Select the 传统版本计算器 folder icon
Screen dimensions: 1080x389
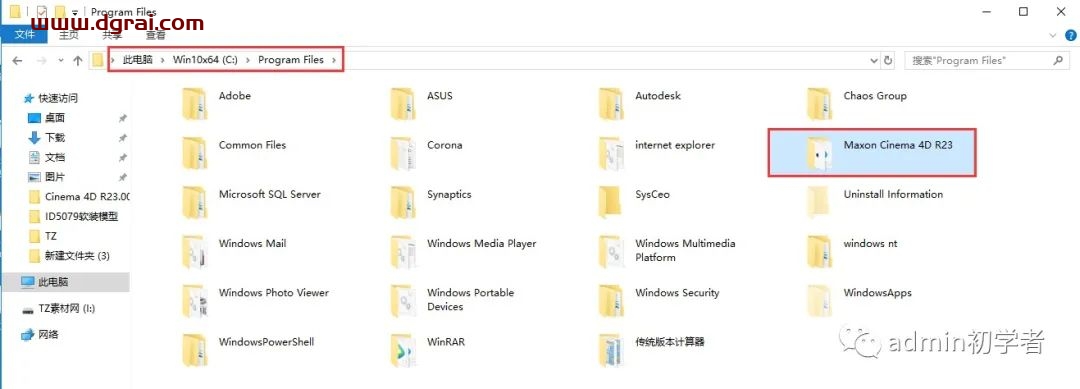coord(611,350)
